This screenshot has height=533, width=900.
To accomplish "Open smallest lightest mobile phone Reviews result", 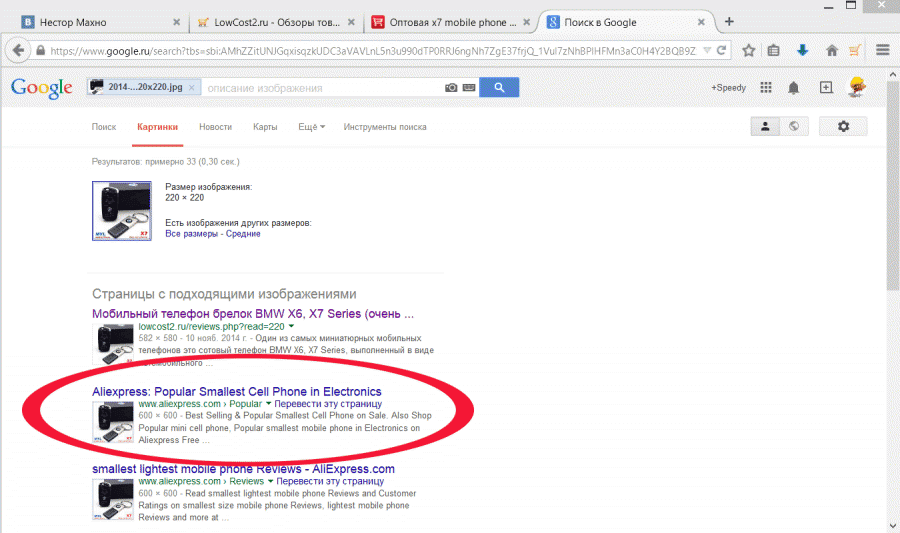I will click(243, 469).
